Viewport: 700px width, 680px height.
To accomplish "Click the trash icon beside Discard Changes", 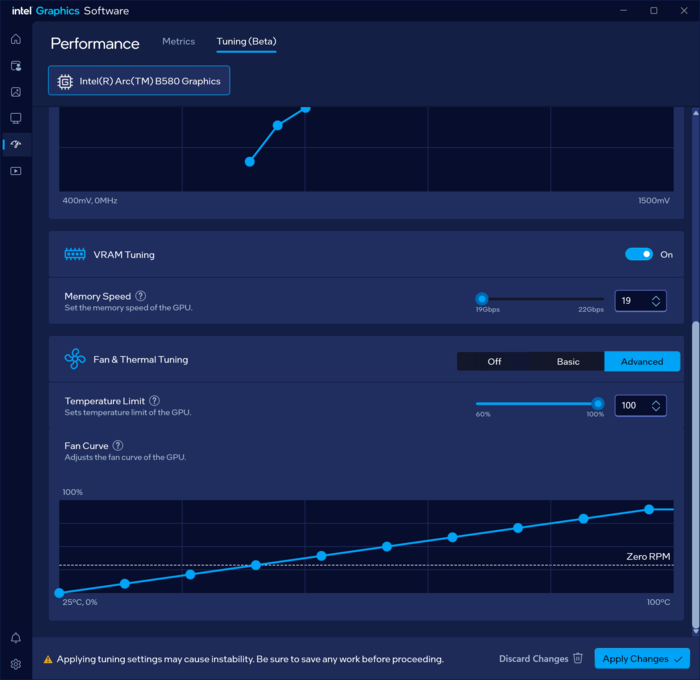I will (578, 658).
